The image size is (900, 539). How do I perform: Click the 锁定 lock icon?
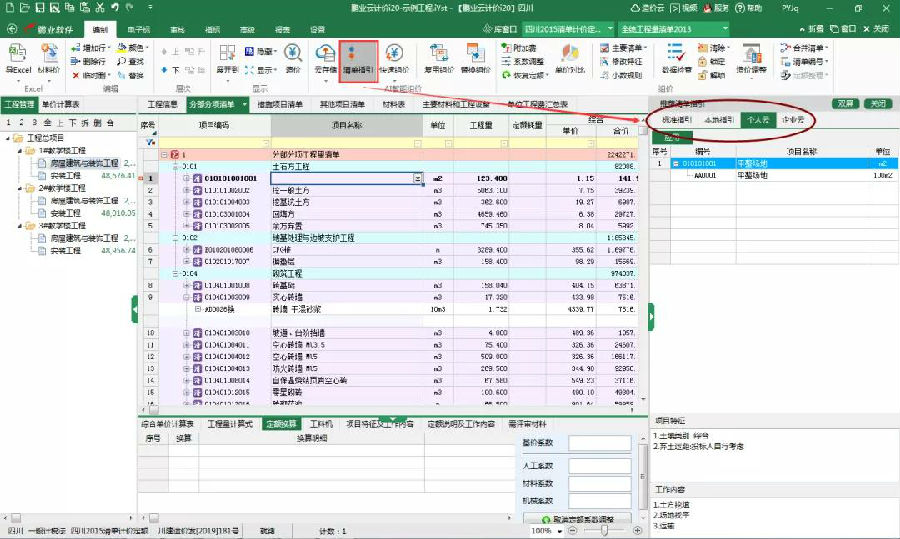tap(712, 61)
